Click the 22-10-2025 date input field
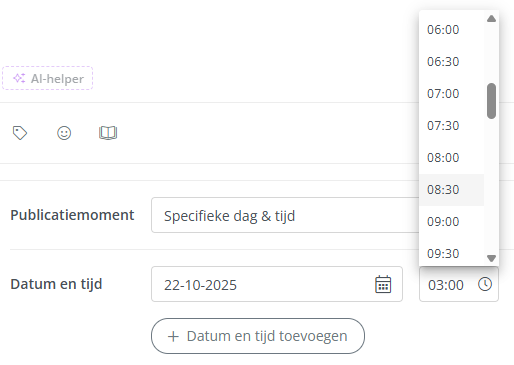The image size is (514, 365). [277, 284]
